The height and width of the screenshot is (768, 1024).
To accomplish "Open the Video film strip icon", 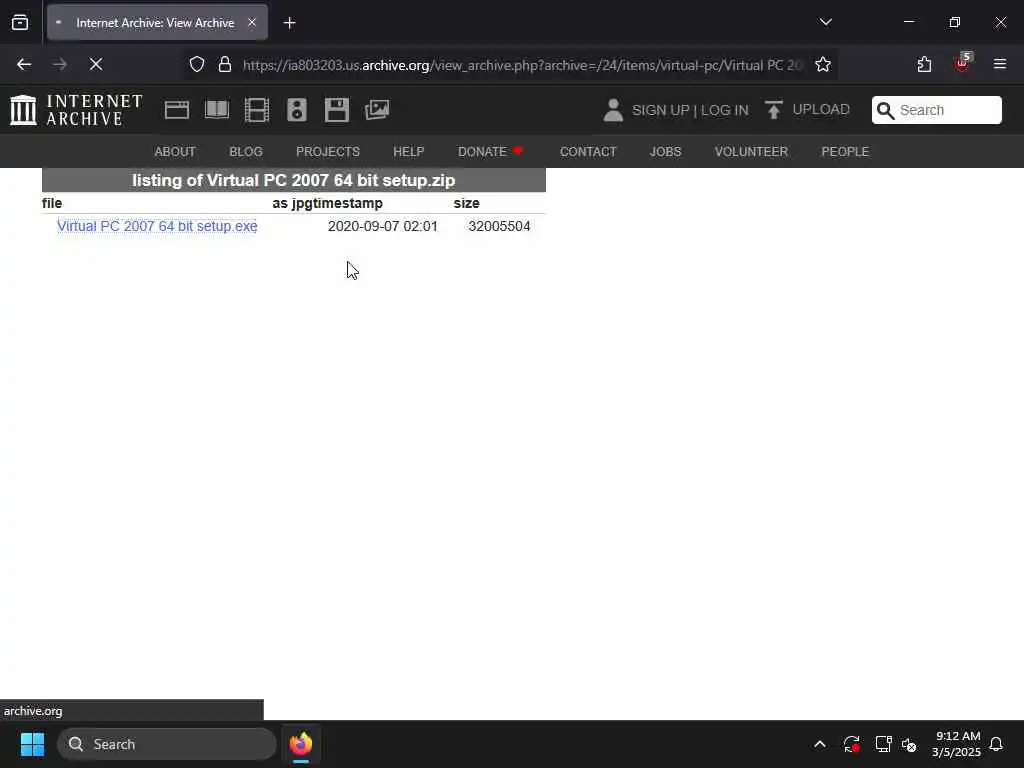I will (x=257, y=110).
